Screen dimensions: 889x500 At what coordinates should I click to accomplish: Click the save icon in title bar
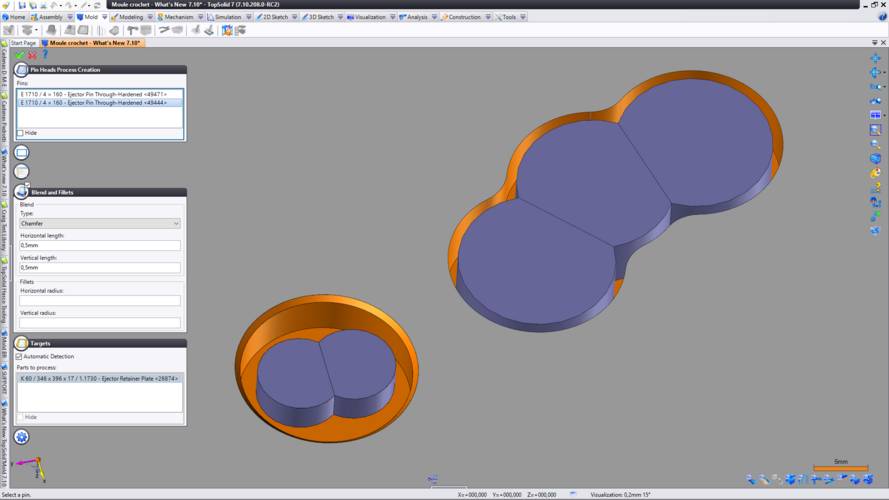22,5
